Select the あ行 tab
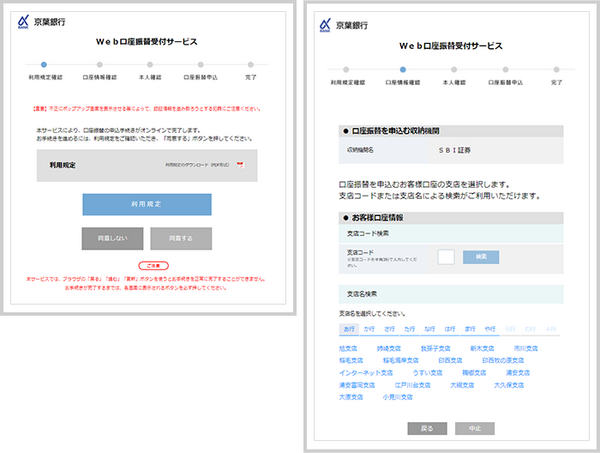Viewport: 600px width, 453px height. click(x=349, y=329)
